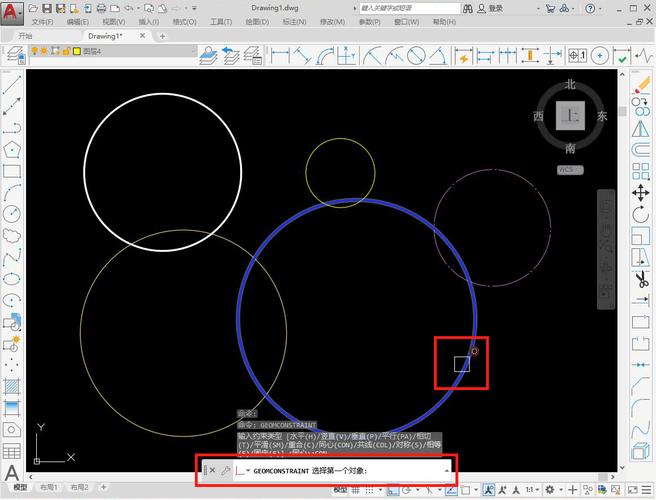Click the Radius dimension tool
Image resolution: width=656 pixels, height=500 pixels.
372,55
